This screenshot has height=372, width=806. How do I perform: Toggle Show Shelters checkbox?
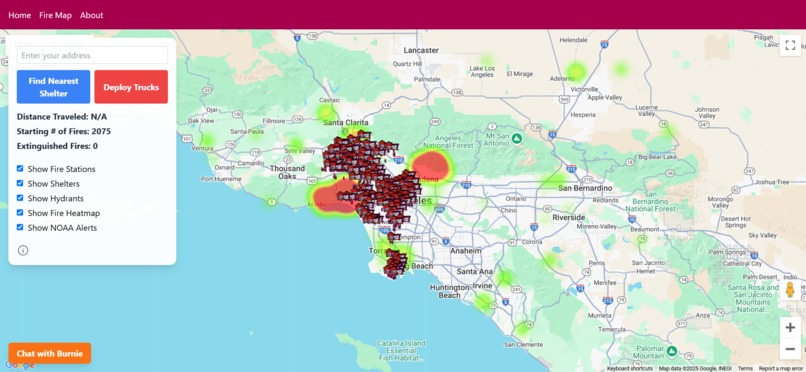[x=20, y=183]
